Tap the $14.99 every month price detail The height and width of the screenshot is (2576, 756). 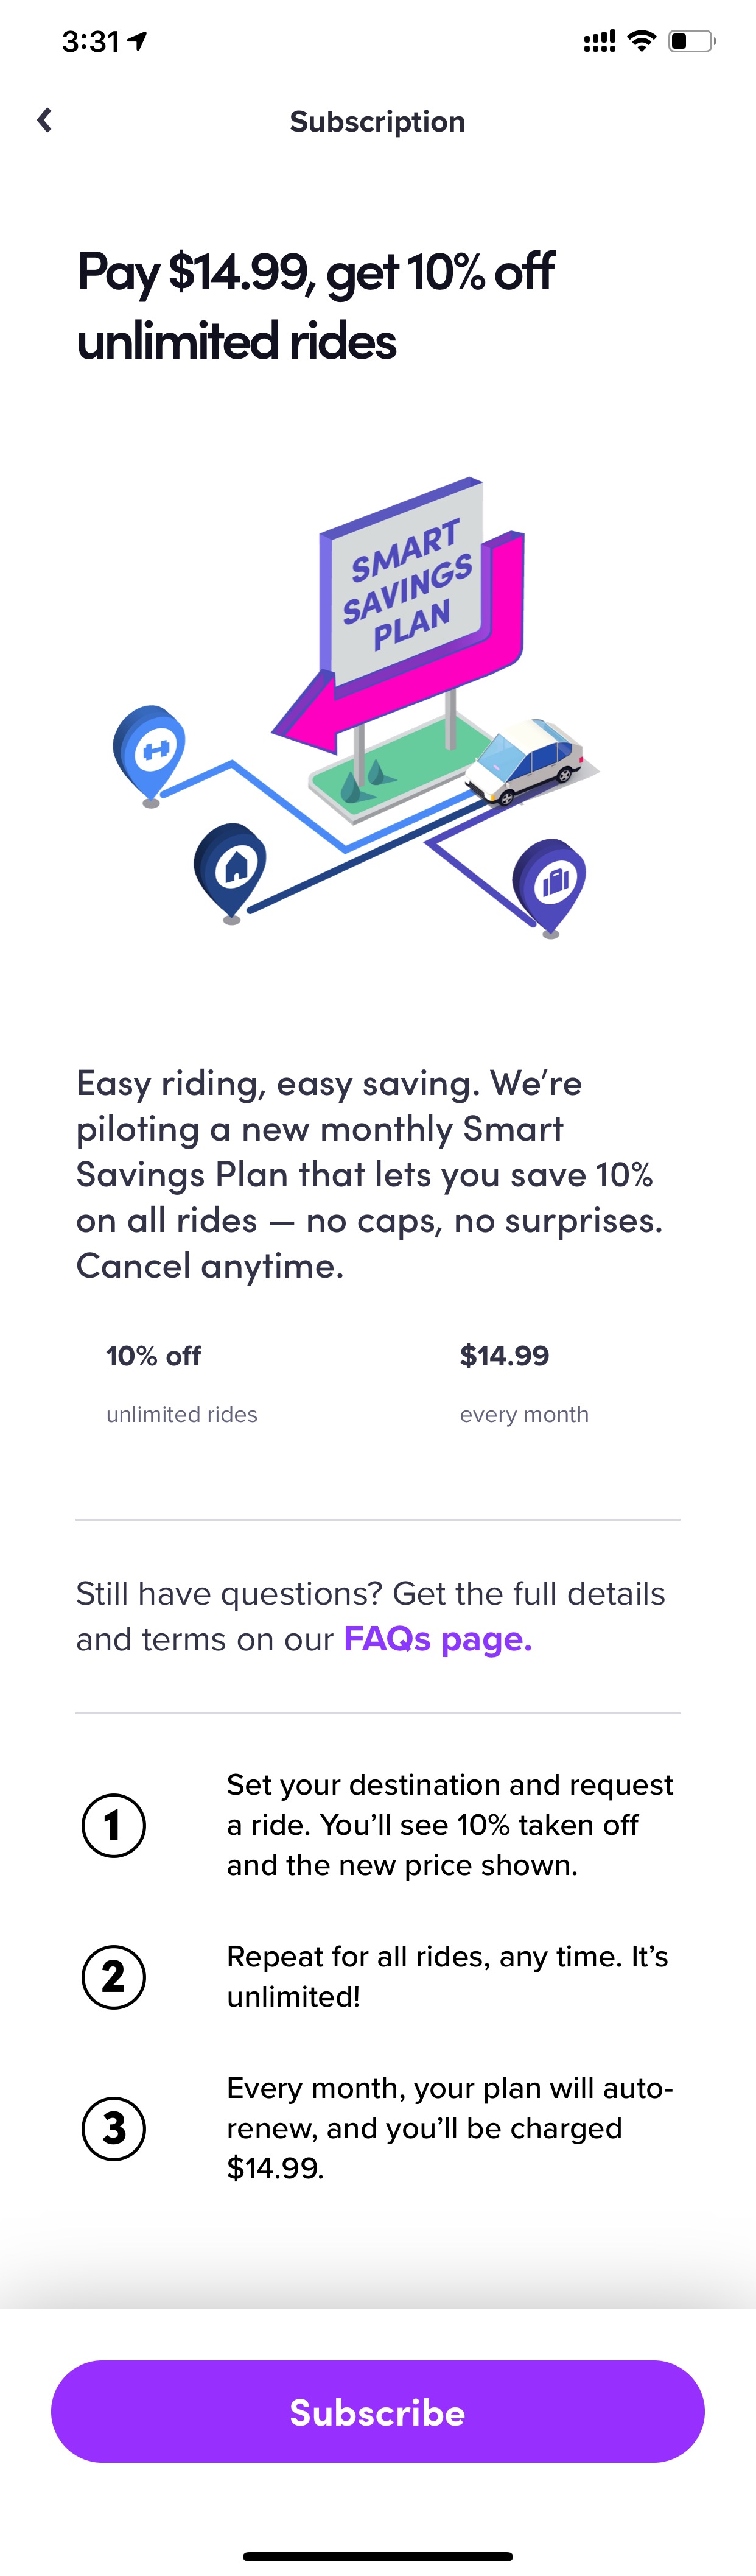point(524,1384)
